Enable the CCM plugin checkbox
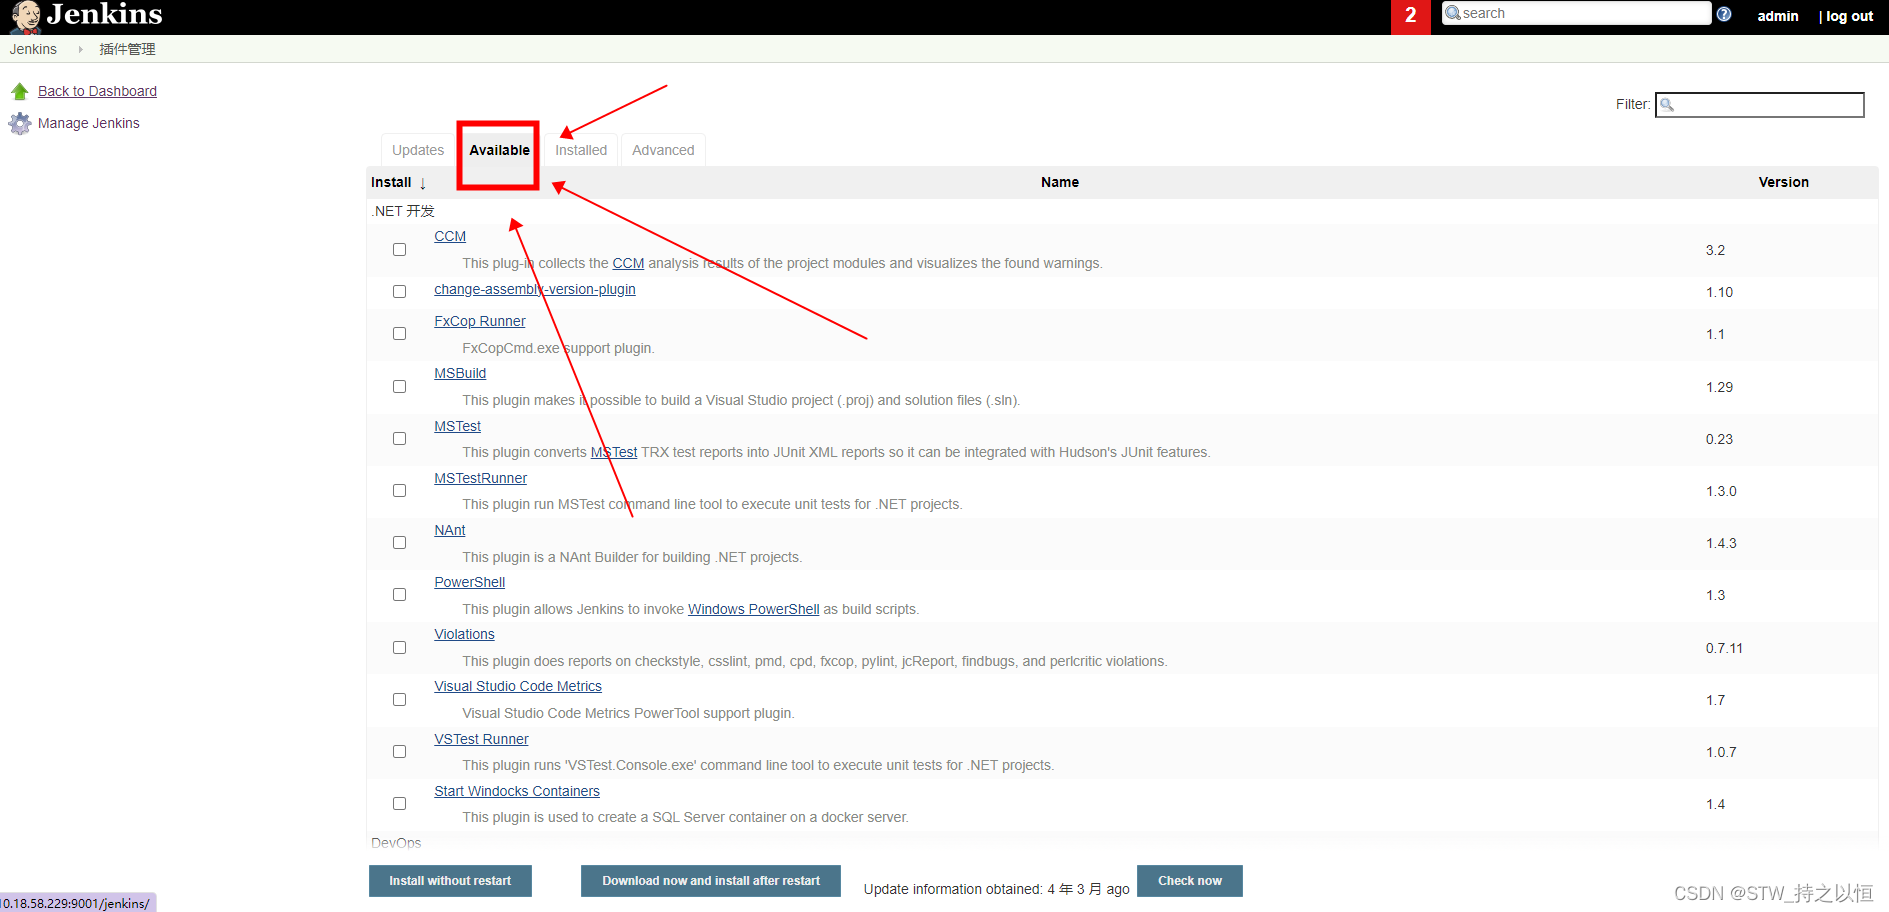The height and width of the screenshot is (912, 1889). pos(399,249)
